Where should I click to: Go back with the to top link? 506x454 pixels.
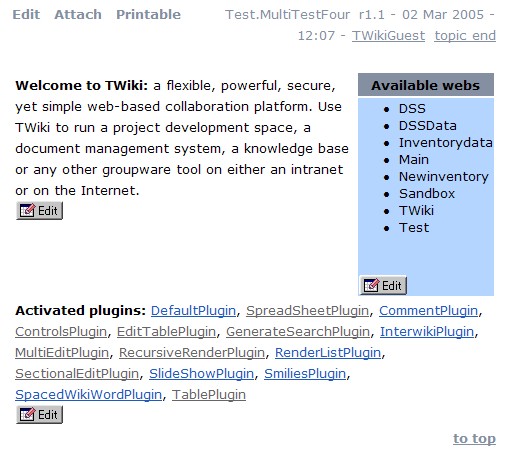pos(474,439)
